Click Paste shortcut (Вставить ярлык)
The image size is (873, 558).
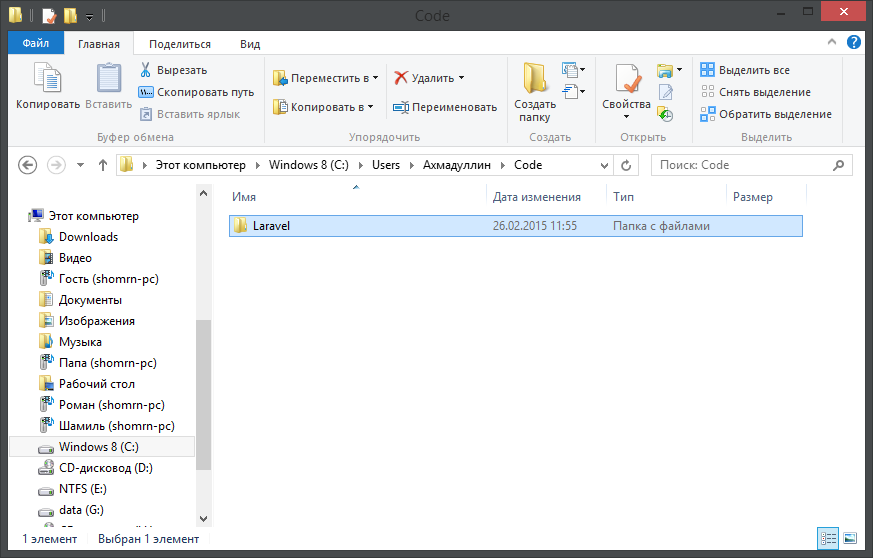coord(189,114)
